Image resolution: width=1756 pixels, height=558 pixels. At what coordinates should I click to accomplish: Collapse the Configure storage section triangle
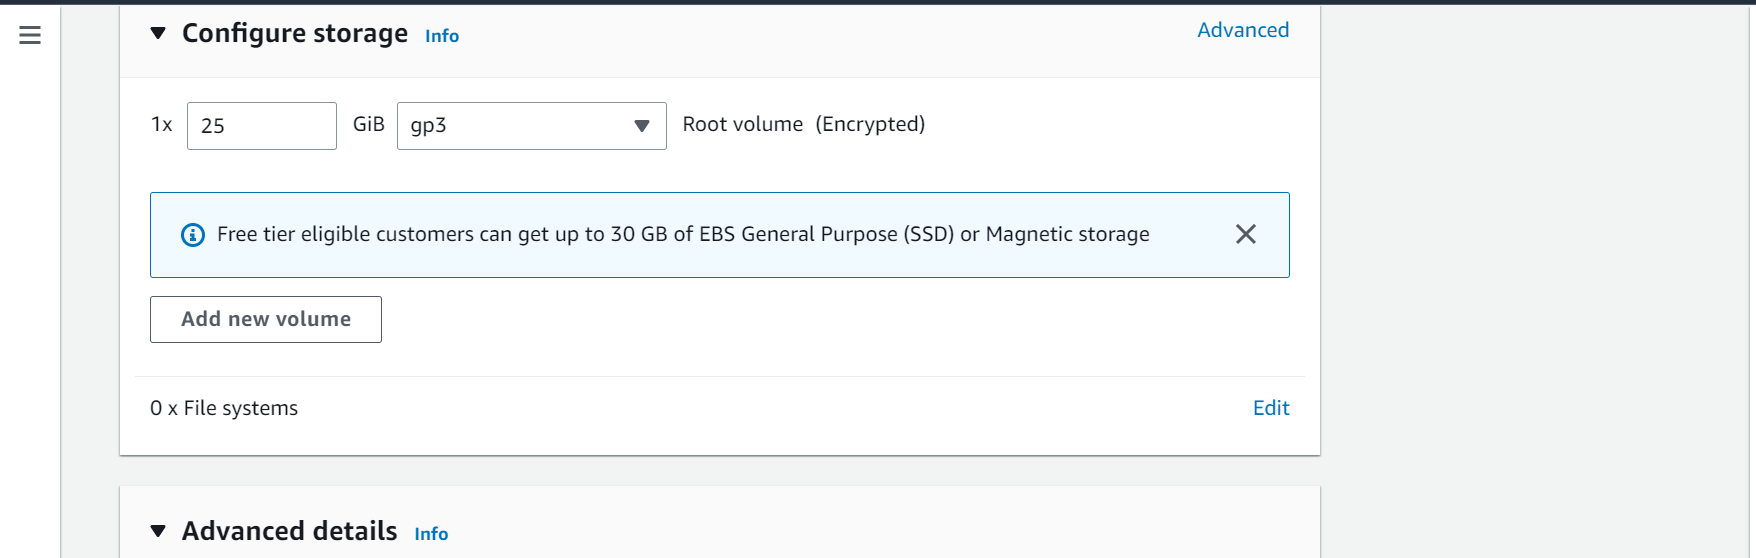click(x=158, y=33)
